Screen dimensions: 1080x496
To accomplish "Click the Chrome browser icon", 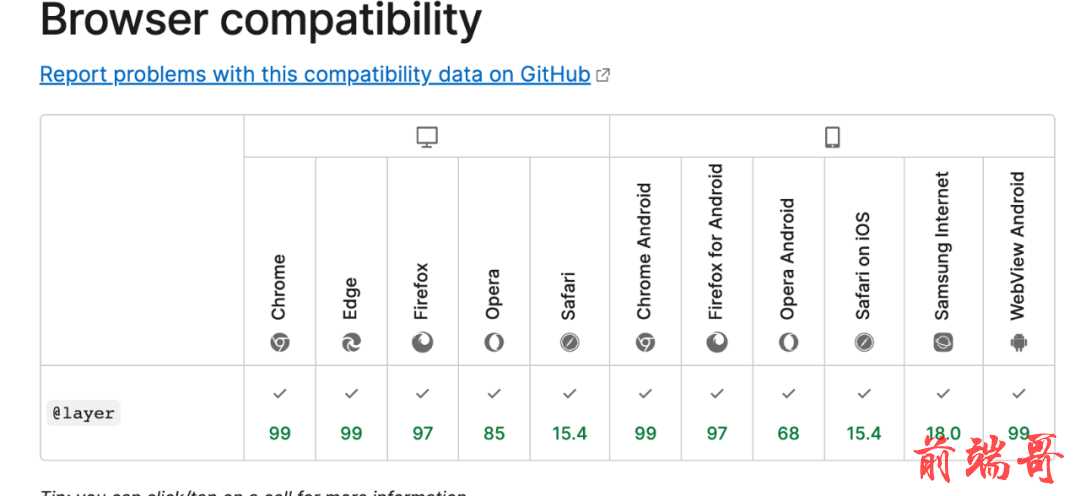I will pyautogui.click(x=280, y=342).
